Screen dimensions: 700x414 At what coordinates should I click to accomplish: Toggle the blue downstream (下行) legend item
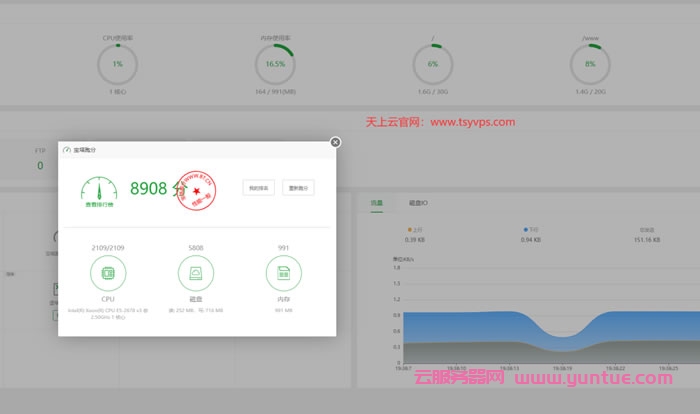tap(532, 230)
